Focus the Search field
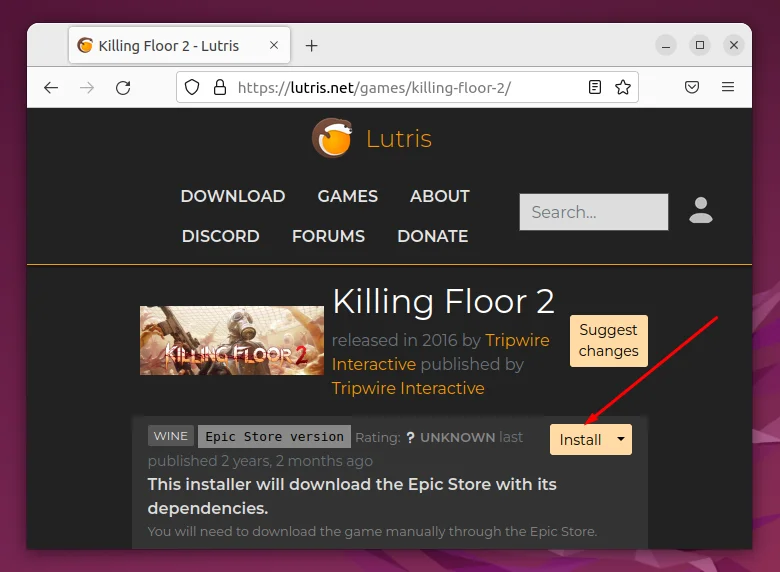This screenshot has height=572, width=780. (594, 212)
